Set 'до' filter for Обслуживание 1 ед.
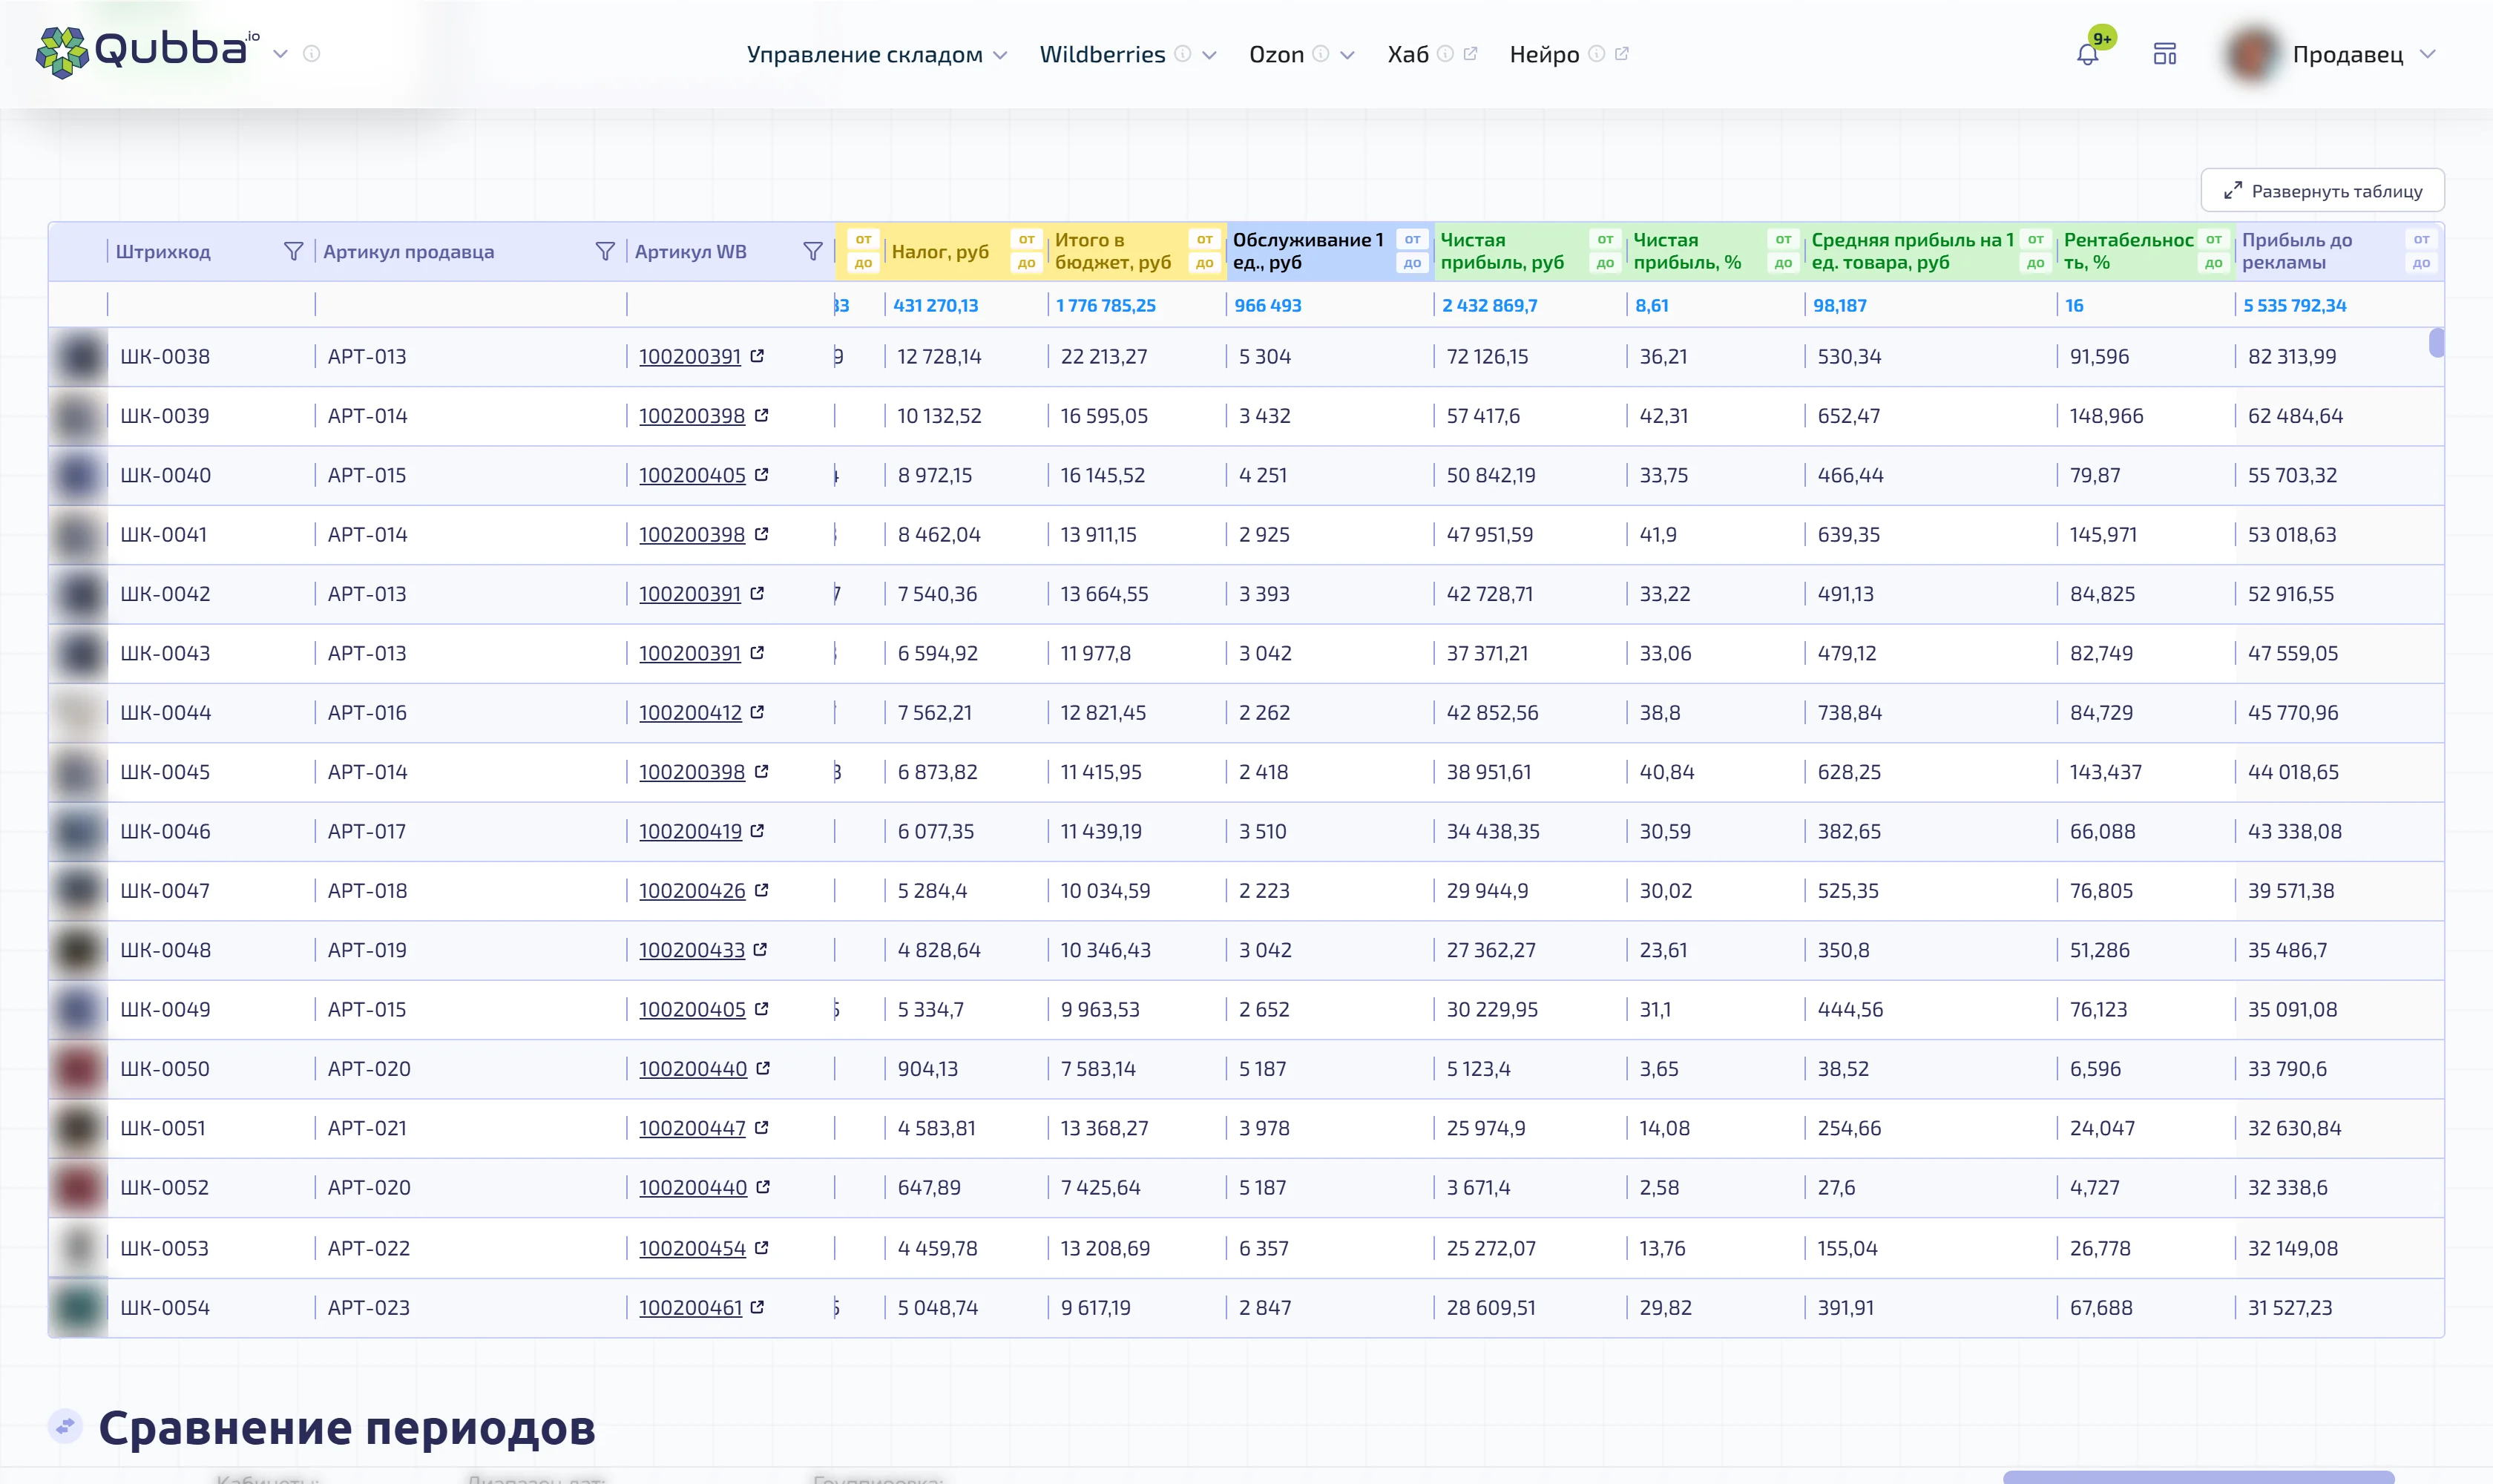 (1412, 263)
